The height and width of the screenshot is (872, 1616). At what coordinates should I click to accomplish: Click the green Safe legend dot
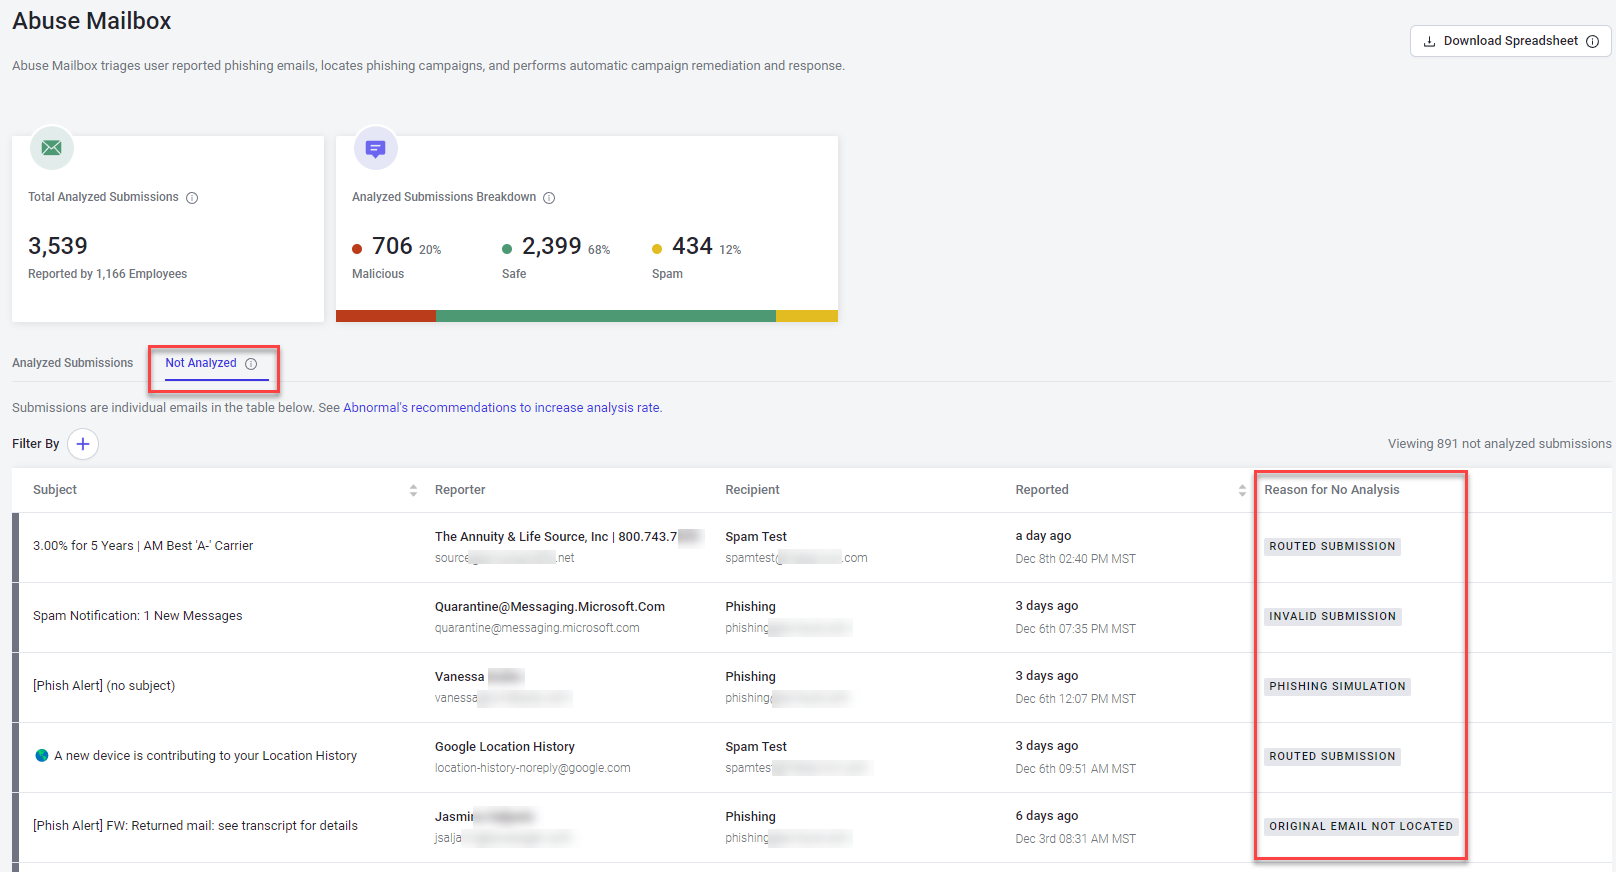[507, 249]
